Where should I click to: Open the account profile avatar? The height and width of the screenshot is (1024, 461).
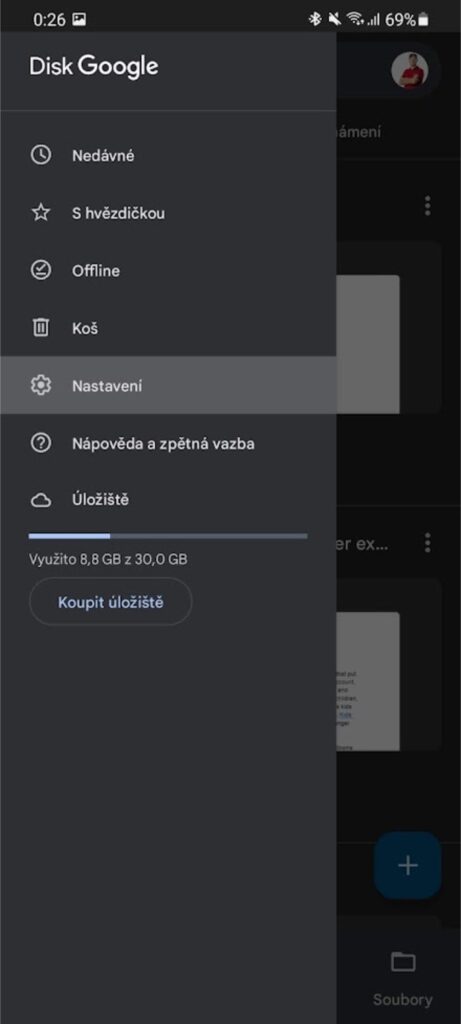[x=409, y=70]
